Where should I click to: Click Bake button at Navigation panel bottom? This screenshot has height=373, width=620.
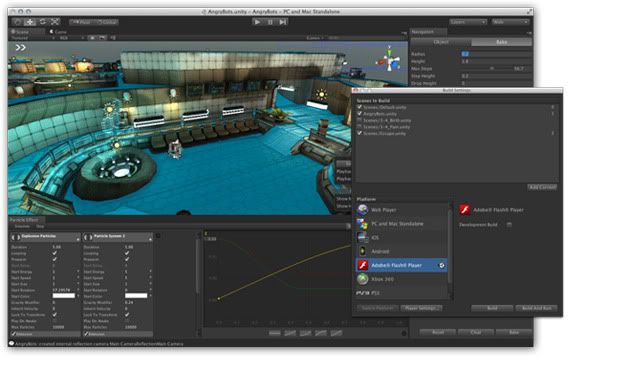point(514,332)
